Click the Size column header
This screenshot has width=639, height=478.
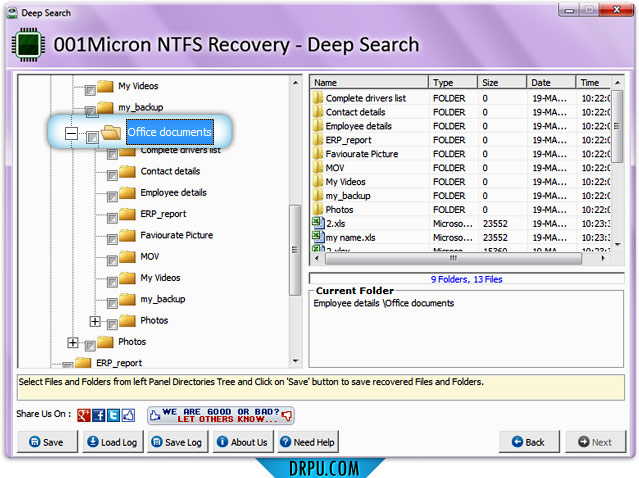click(x=502, y=83)
